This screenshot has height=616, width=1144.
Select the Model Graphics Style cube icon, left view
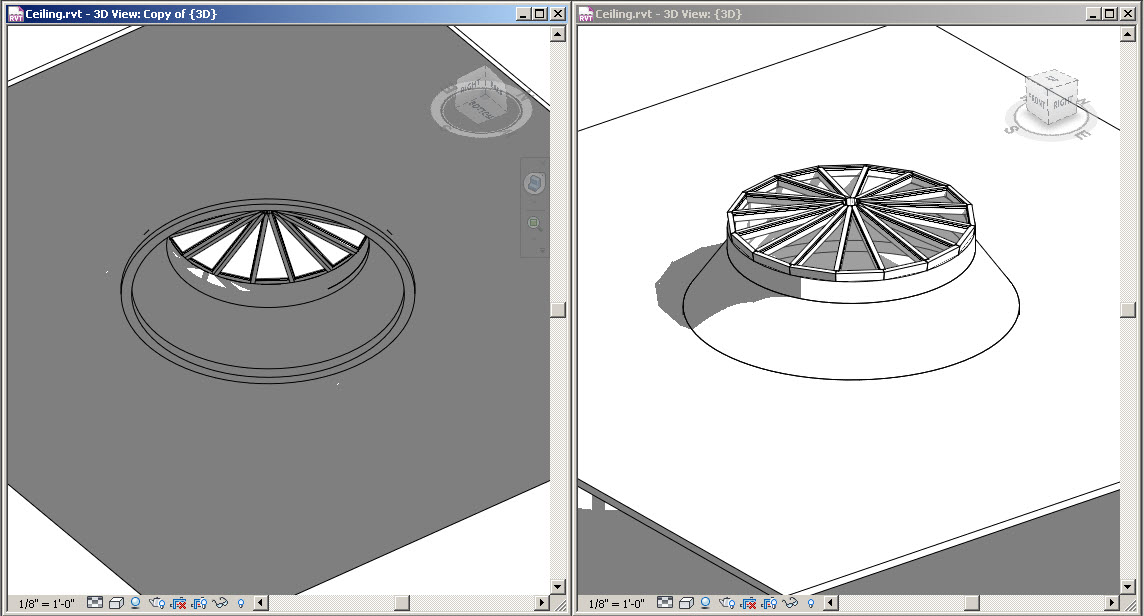click(x=118, y=602)
